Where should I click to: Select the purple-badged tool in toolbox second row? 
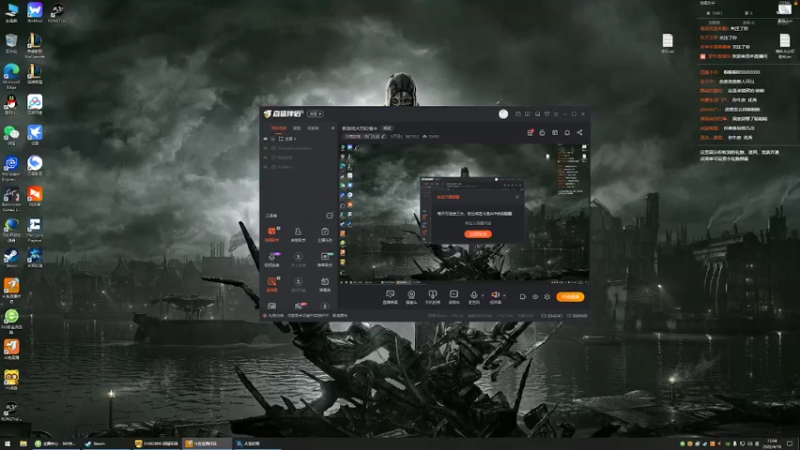272,259
